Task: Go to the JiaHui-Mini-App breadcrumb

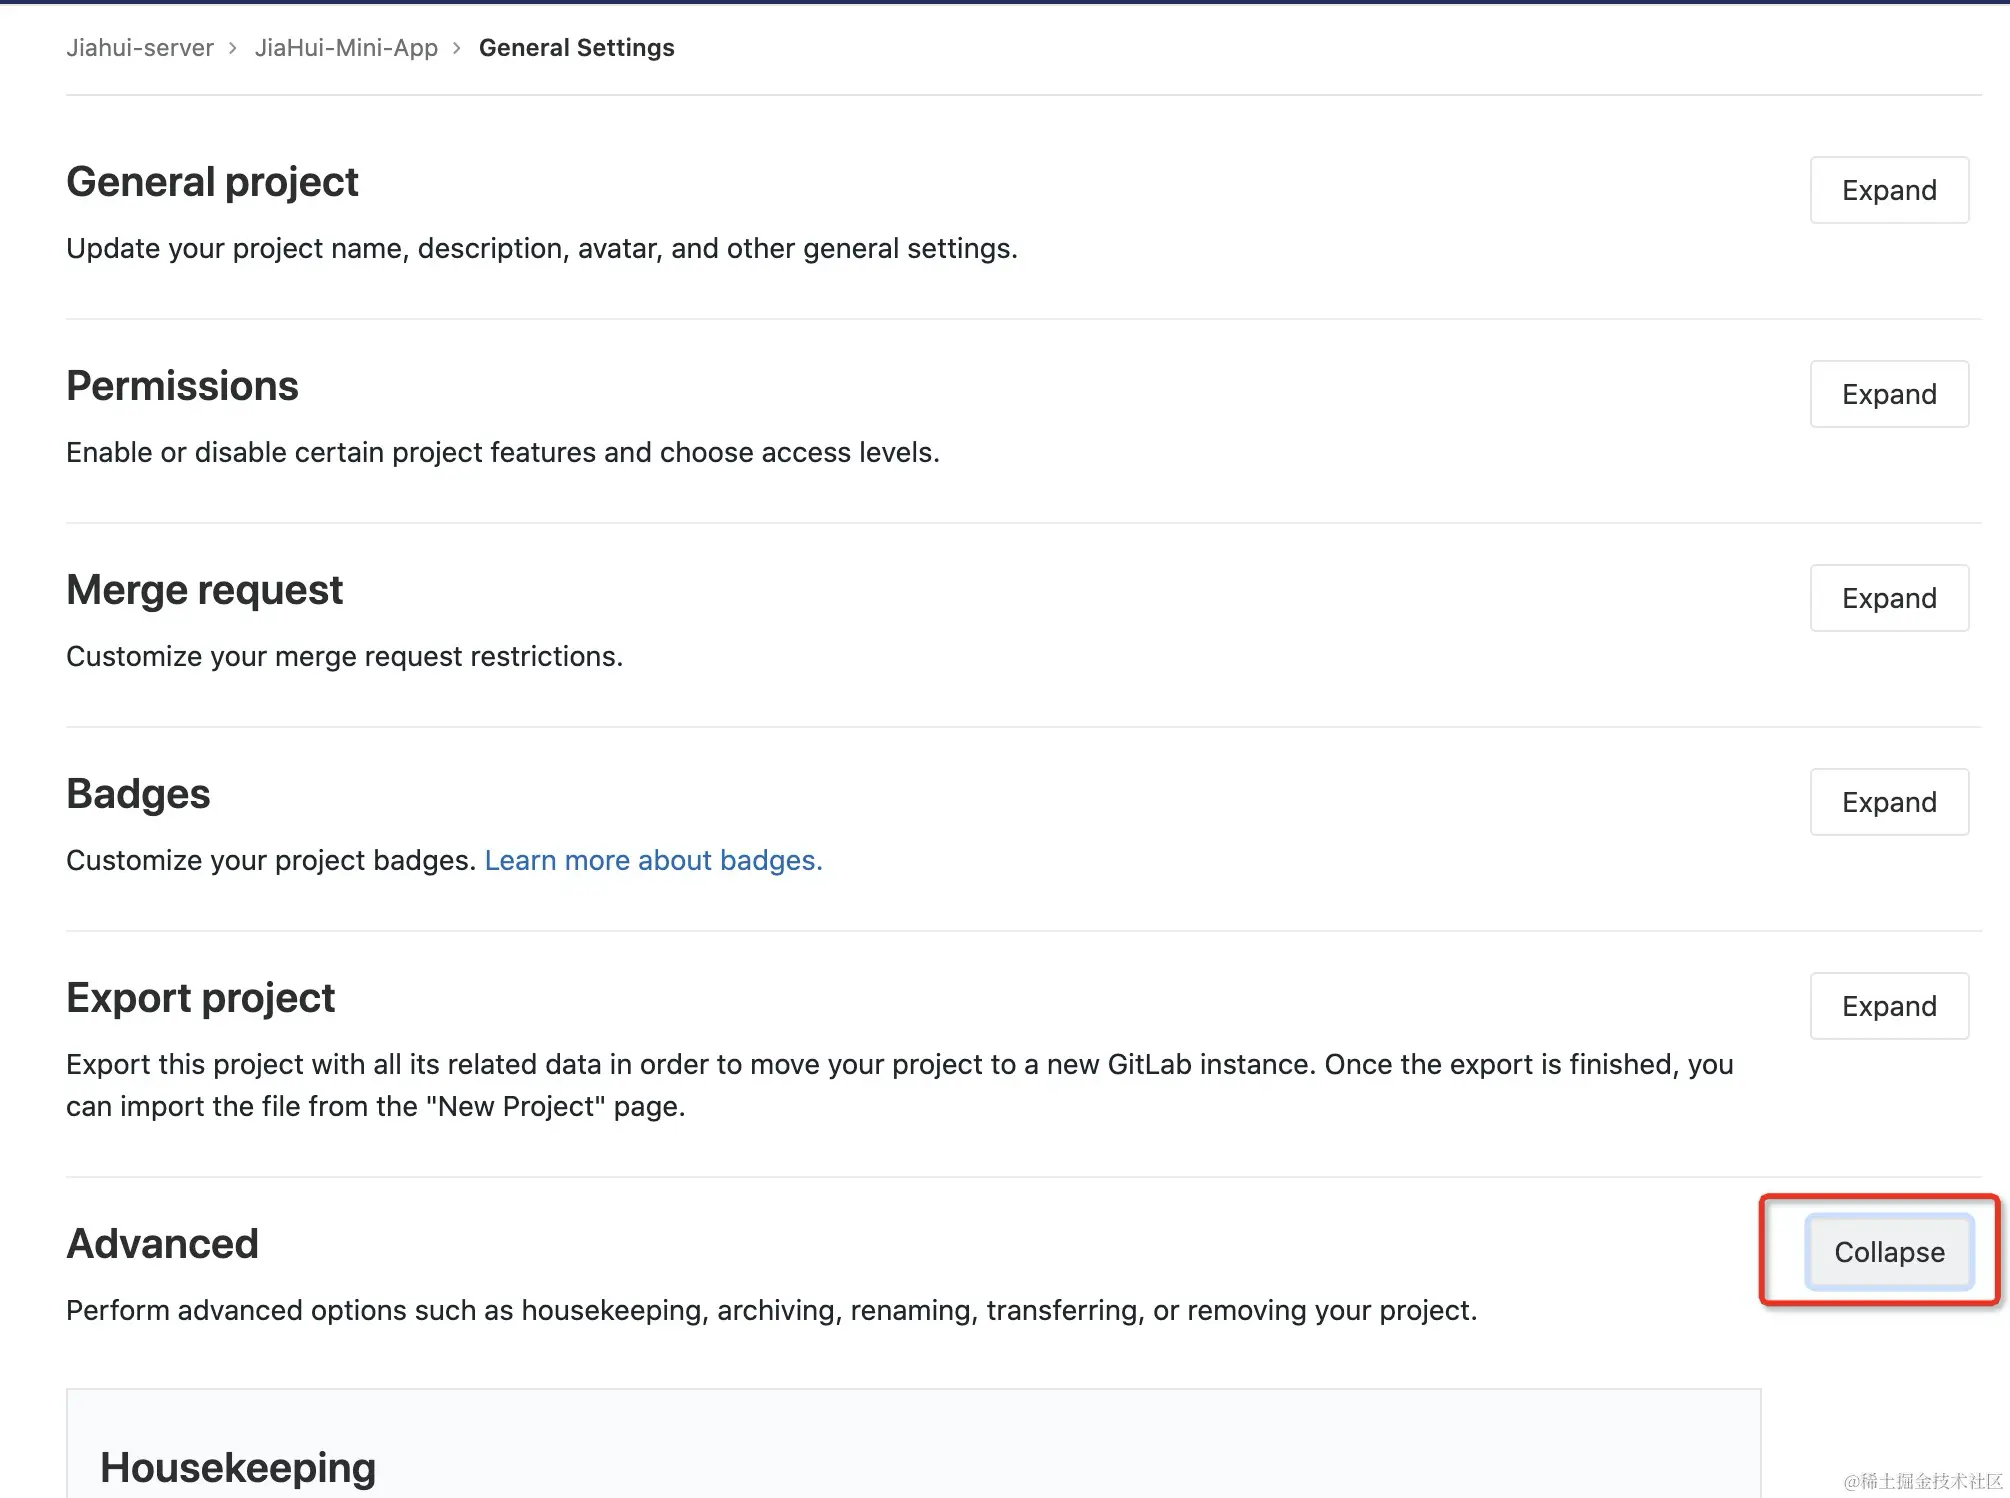Action: pos(346,48)
